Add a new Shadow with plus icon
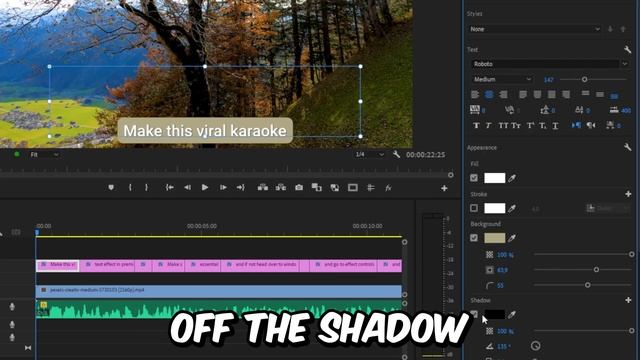This screenshot has height=360, width=640. point(628,300)
